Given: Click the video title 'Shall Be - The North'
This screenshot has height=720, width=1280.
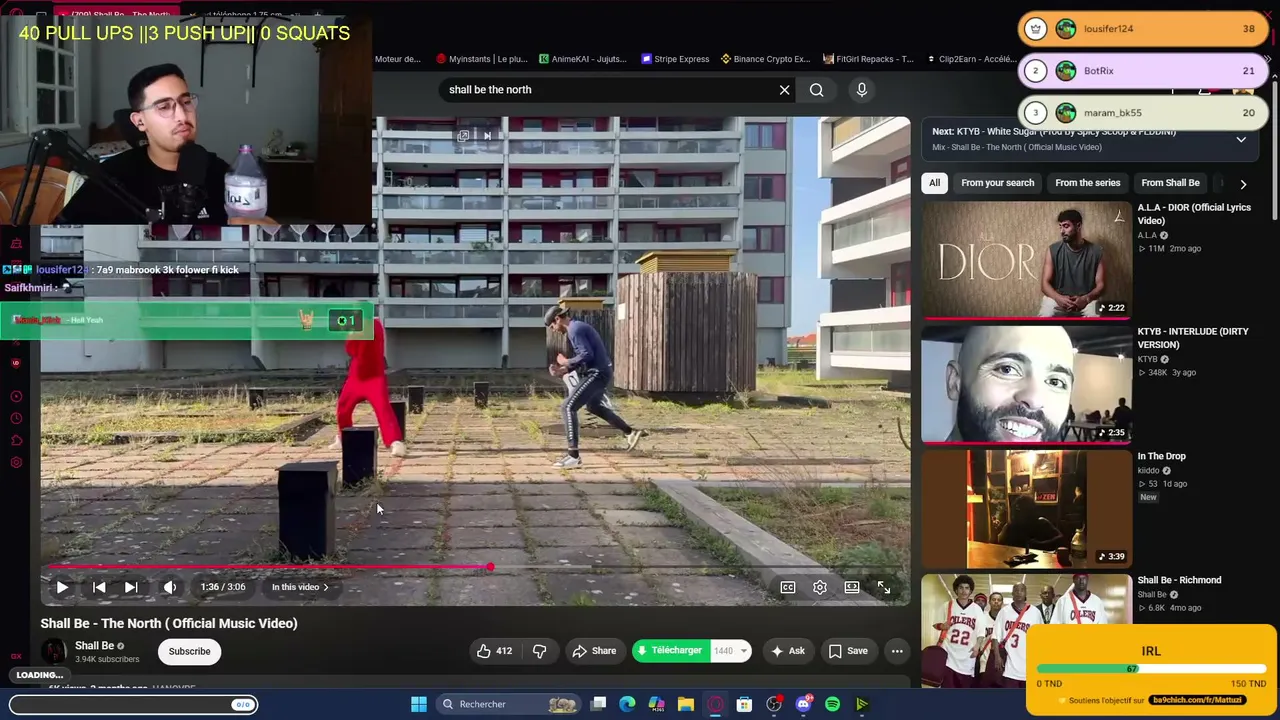Looking at the screenshot, I should pos(169,623).
